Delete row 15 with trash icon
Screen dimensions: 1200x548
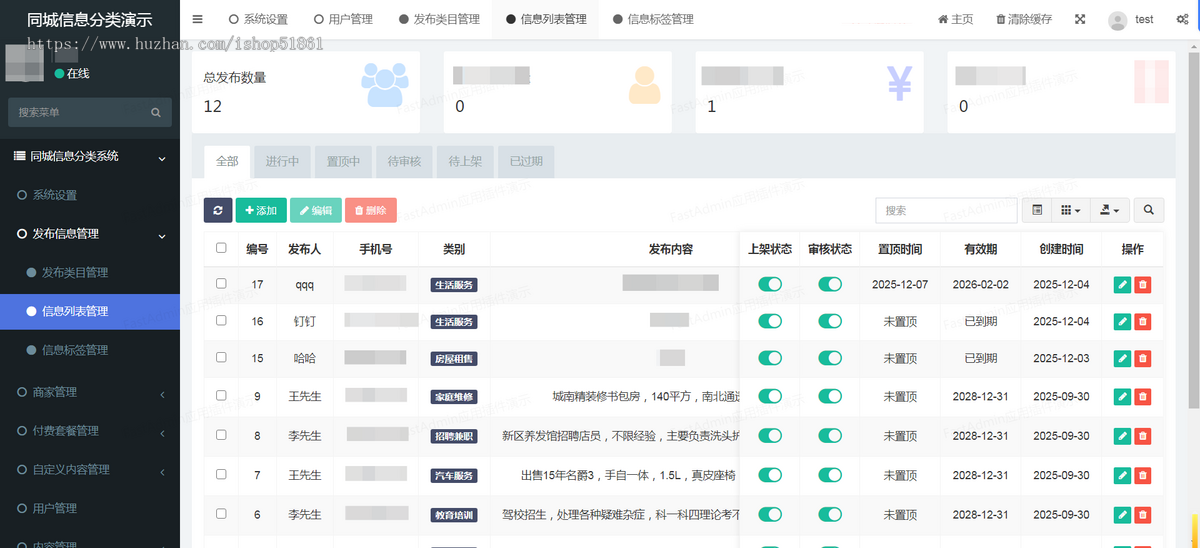click(1142, 359)
